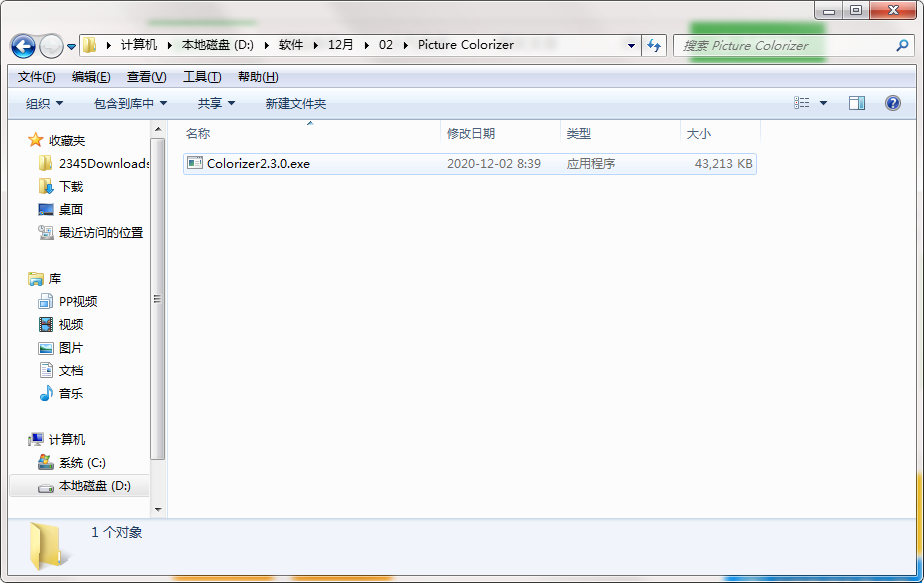The width and height of the screenshot is (924, 583).
Task: Select 12月 in the address breadcrumb
Action: [341, 45]
